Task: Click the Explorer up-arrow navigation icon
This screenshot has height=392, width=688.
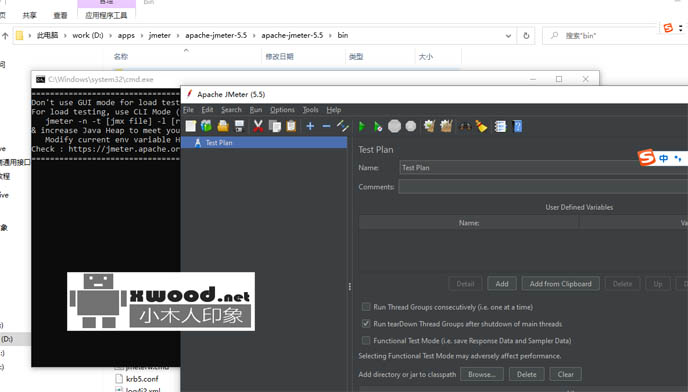Action: coord(5,36)
